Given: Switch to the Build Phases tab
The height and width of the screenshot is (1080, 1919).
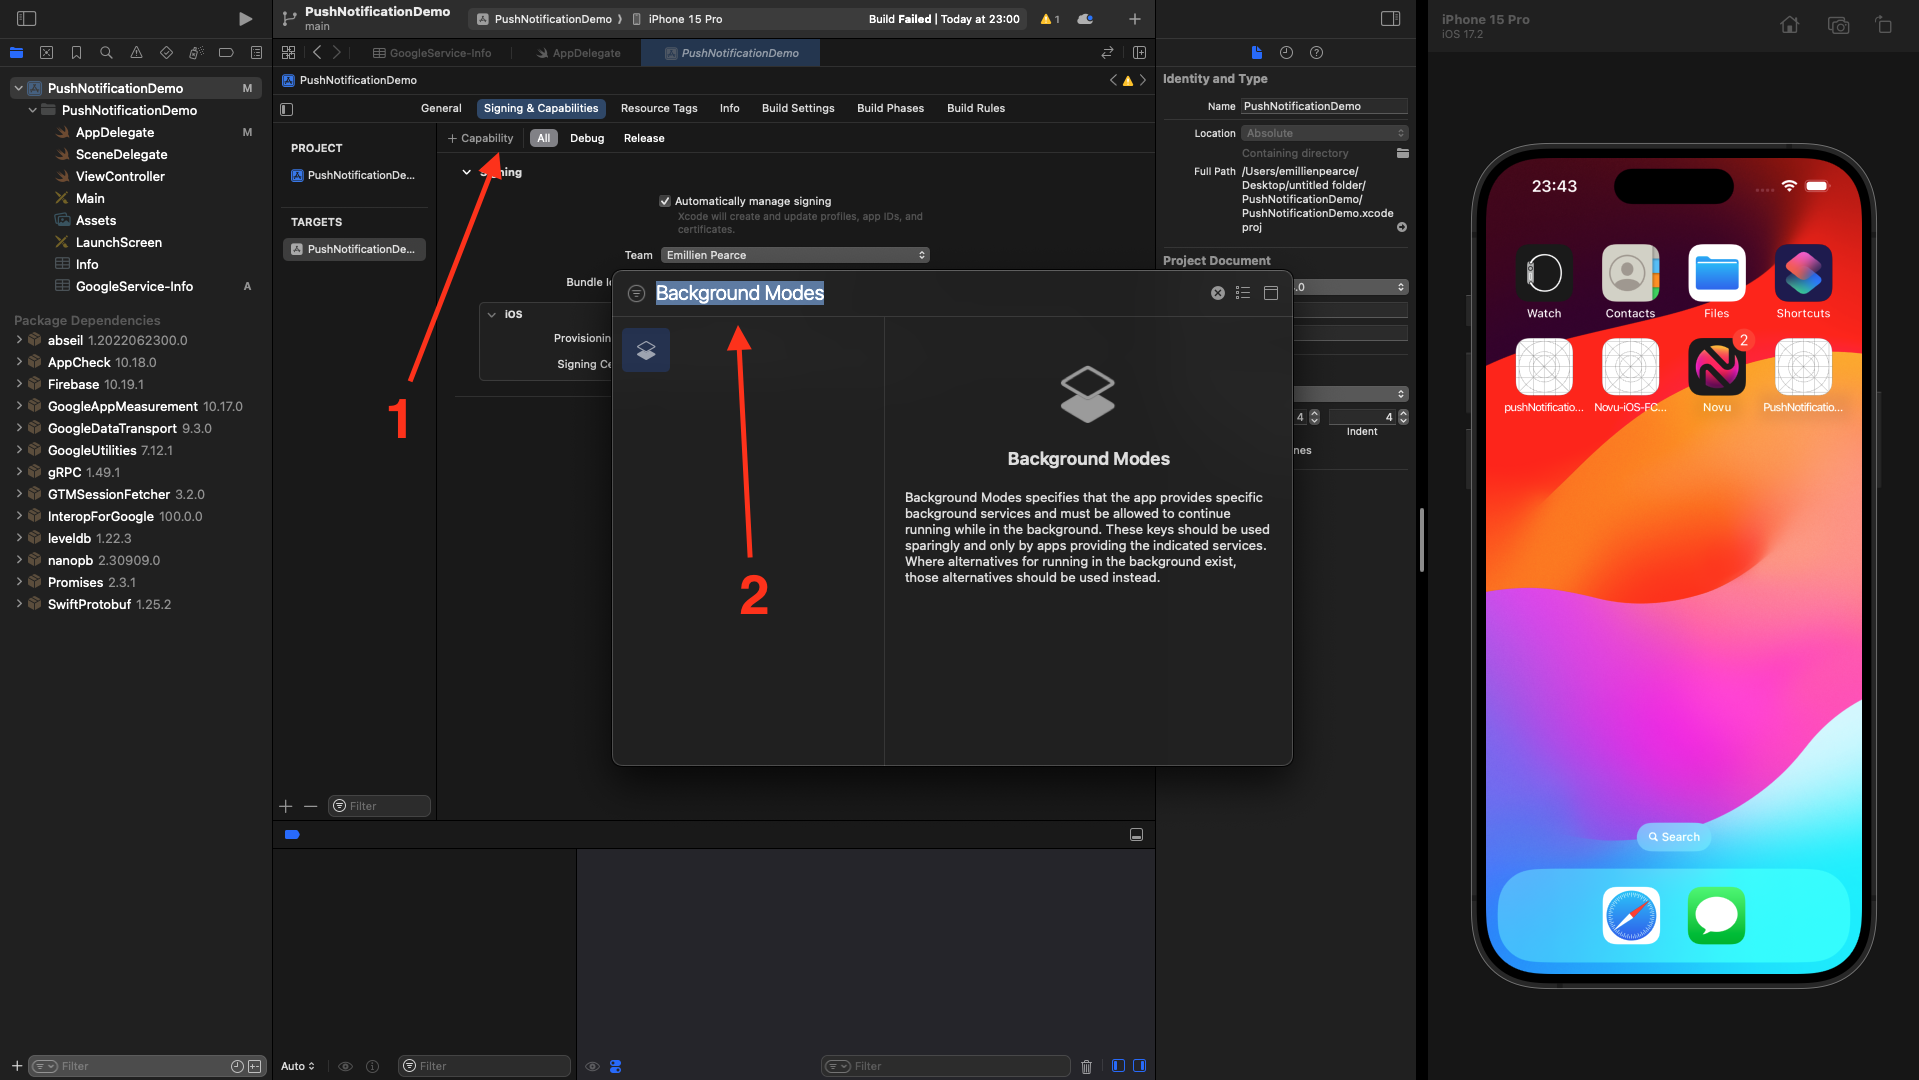Looking at the screenshot, I should [890, 108].
